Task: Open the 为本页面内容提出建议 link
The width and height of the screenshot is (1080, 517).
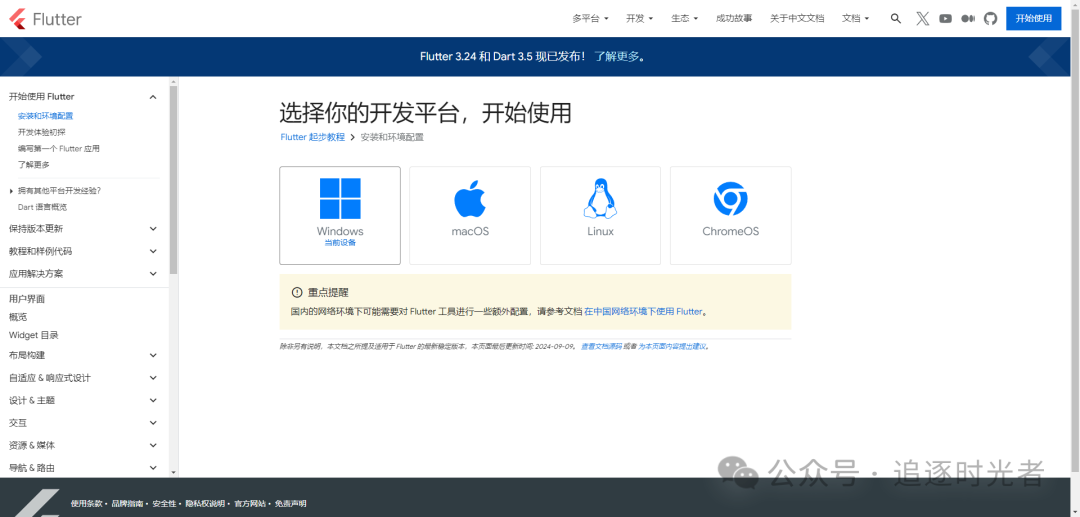Action: (672, 346)
